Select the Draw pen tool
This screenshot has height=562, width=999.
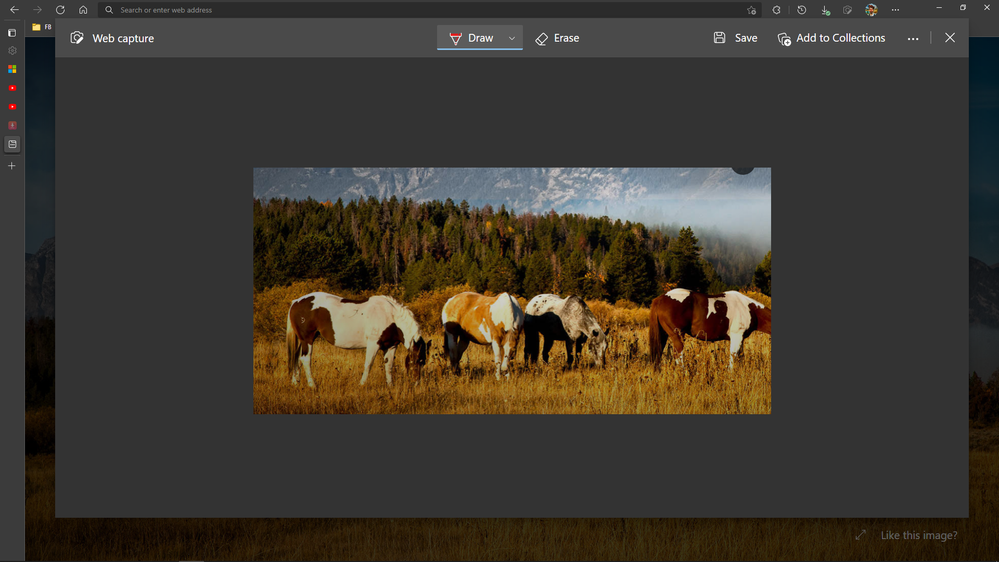tap(471, 38)
